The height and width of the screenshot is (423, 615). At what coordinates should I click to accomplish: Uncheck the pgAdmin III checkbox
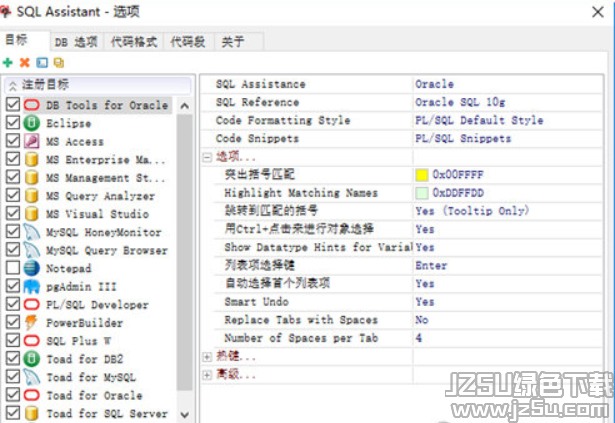click(x=13, y=286)
